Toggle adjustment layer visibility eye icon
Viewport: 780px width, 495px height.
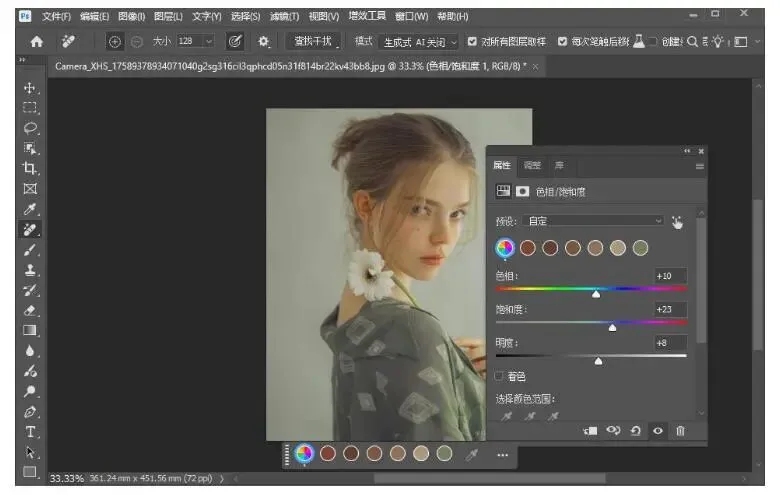(x=658, y=430)
